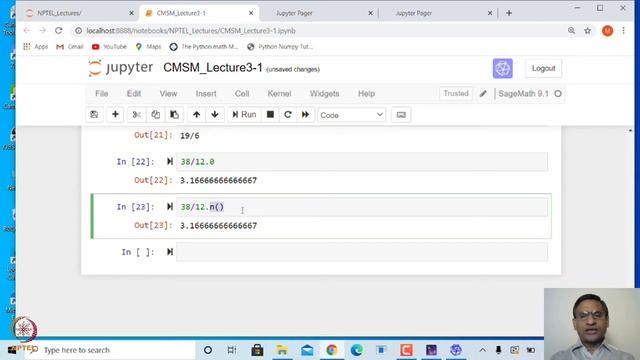Go back in Chrome browser
The width and height of the screenshot is (640, 360).
pos(27,31)
